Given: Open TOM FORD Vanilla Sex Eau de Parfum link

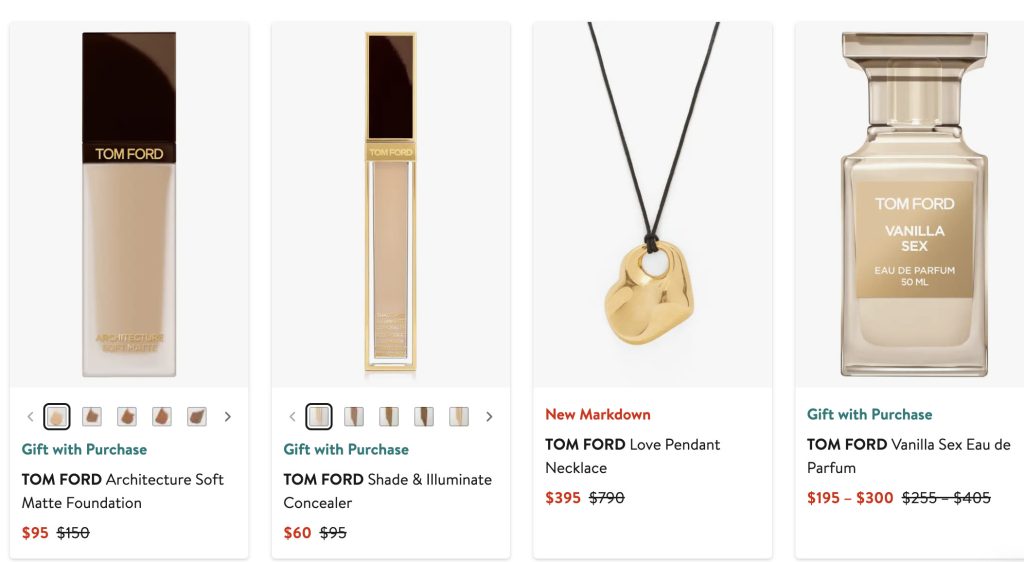Looking at the screenshot, I should [x=908, y=456].
